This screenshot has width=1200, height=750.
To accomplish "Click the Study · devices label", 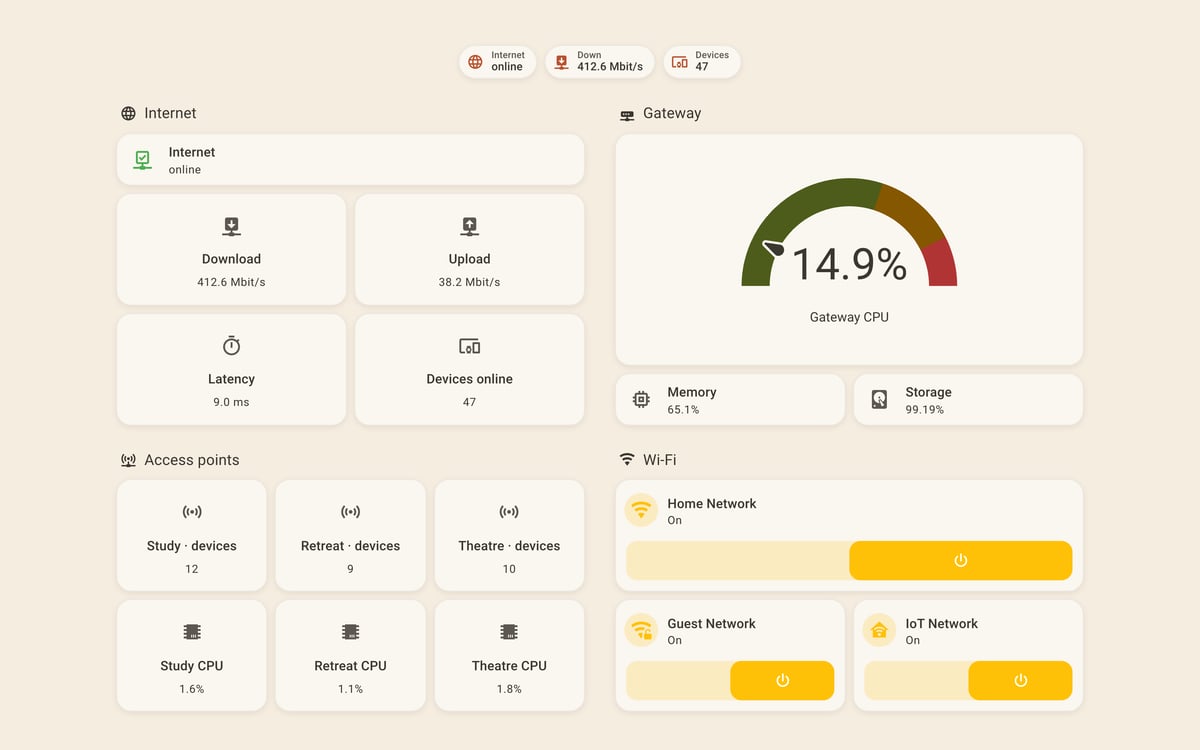I will tap(192, 546).
